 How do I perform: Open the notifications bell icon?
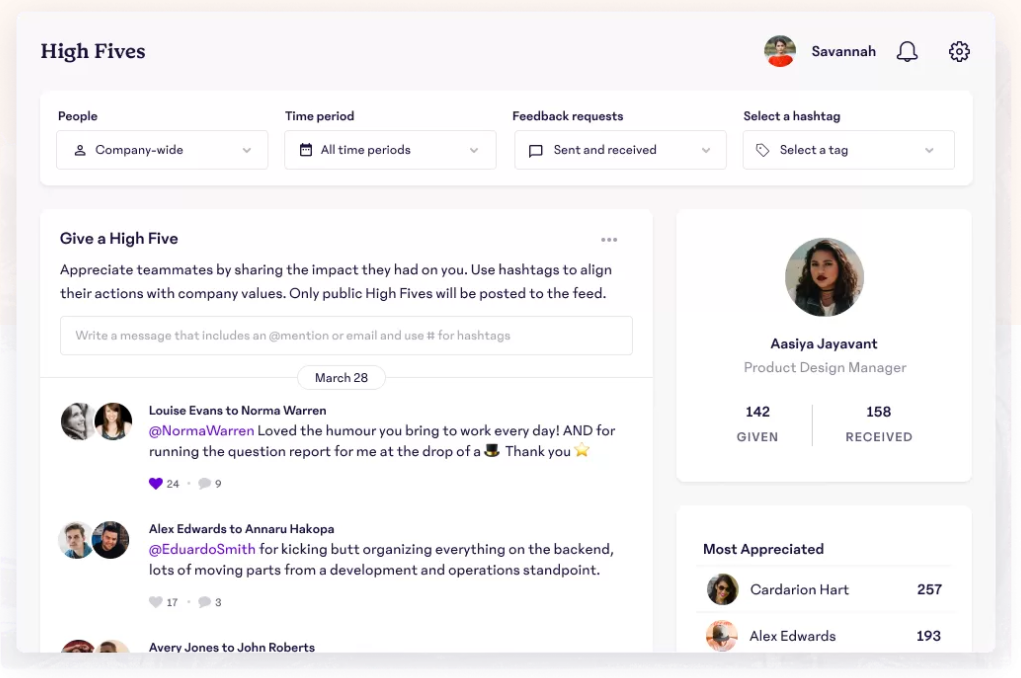(907, 52)
